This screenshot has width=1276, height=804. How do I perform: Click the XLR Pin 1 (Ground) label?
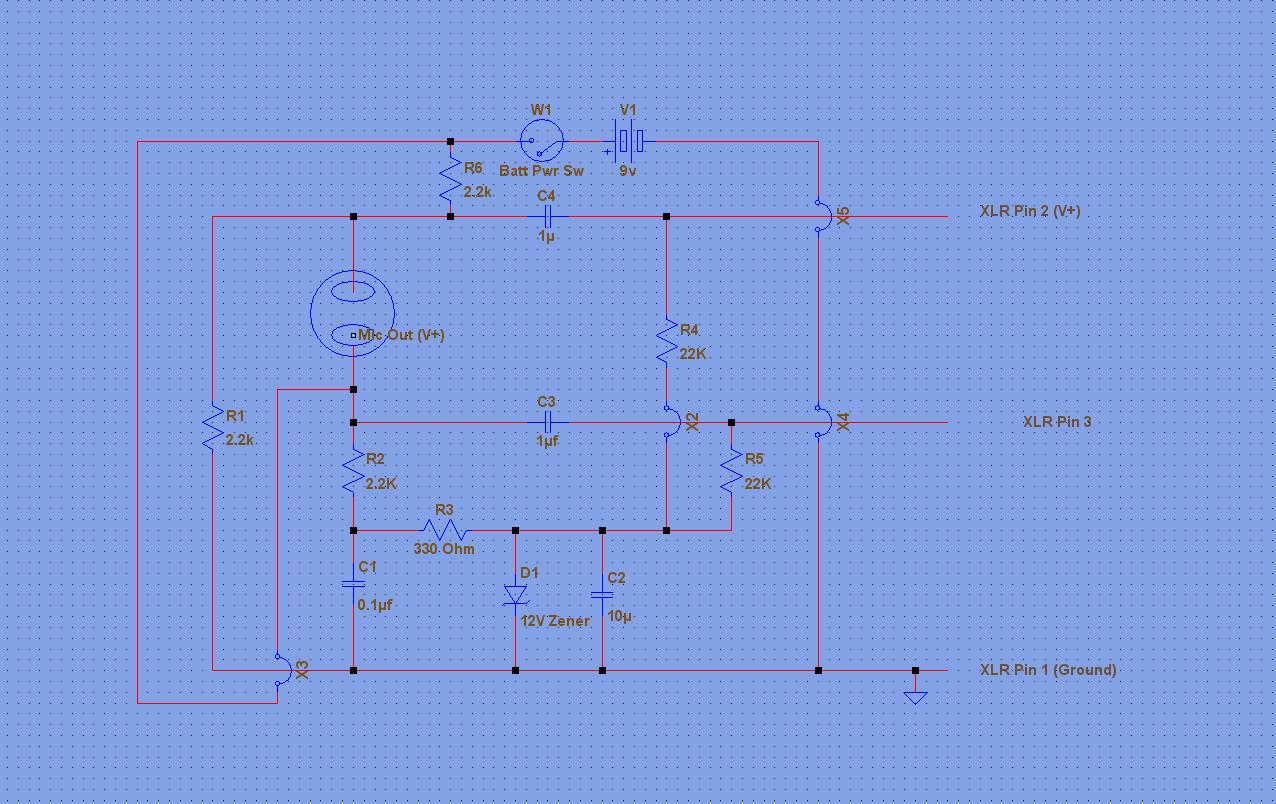click(x=1048, y=670)
